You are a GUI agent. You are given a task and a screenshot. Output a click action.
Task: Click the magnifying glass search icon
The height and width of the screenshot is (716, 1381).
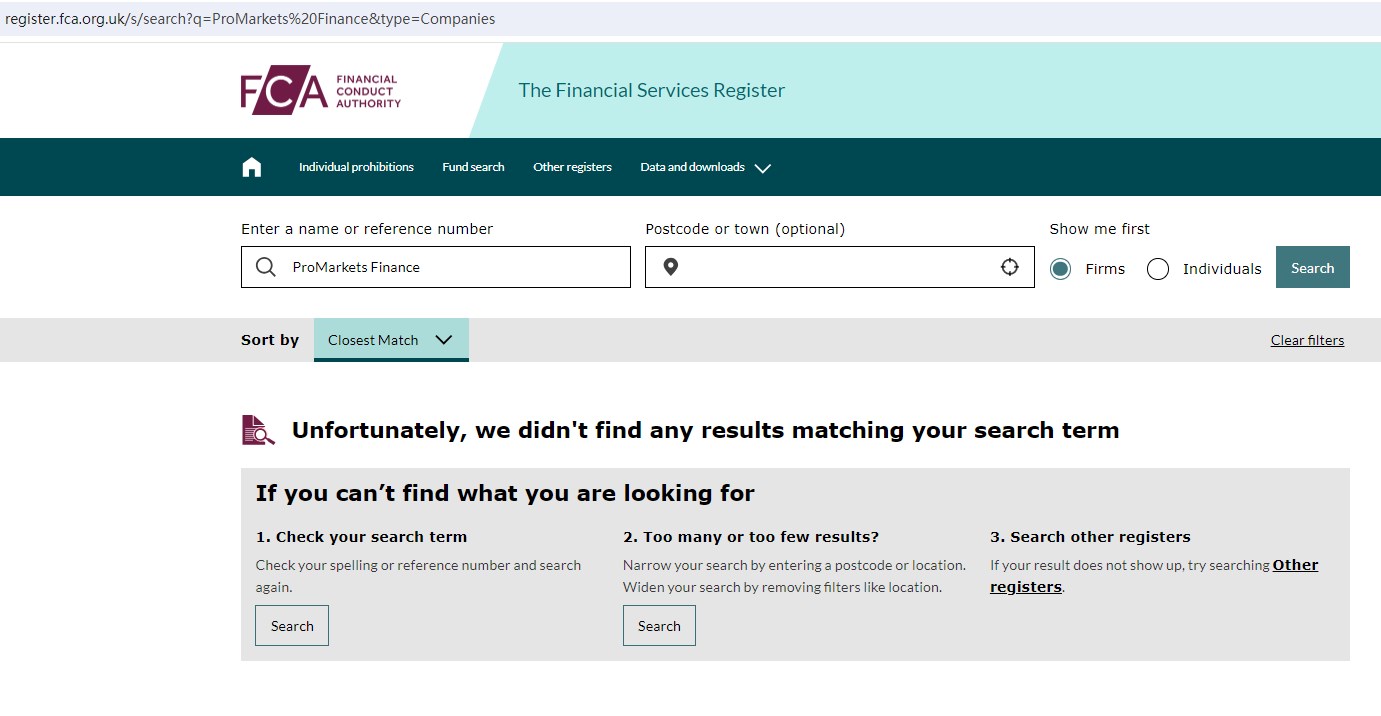click(266, 267)
